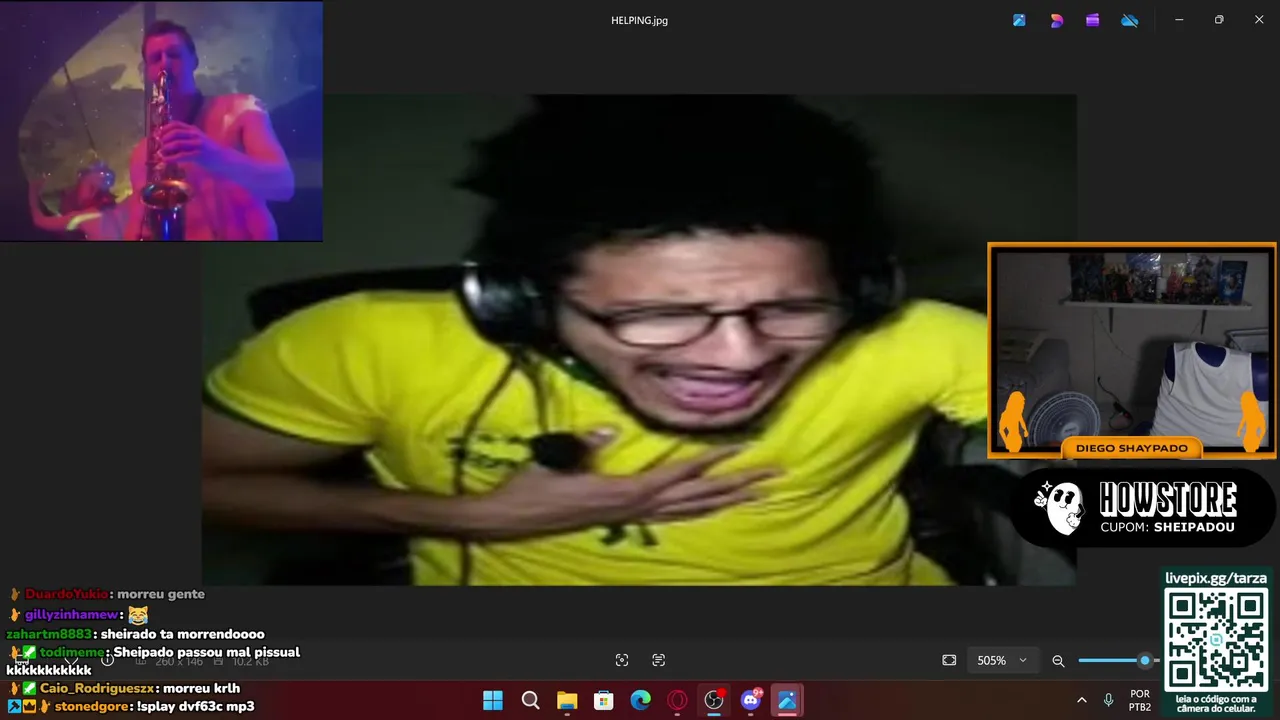Click the scan text icon in bottom toolbar
This screenshot has width=1280, height=720.
(x=658, y=660)
